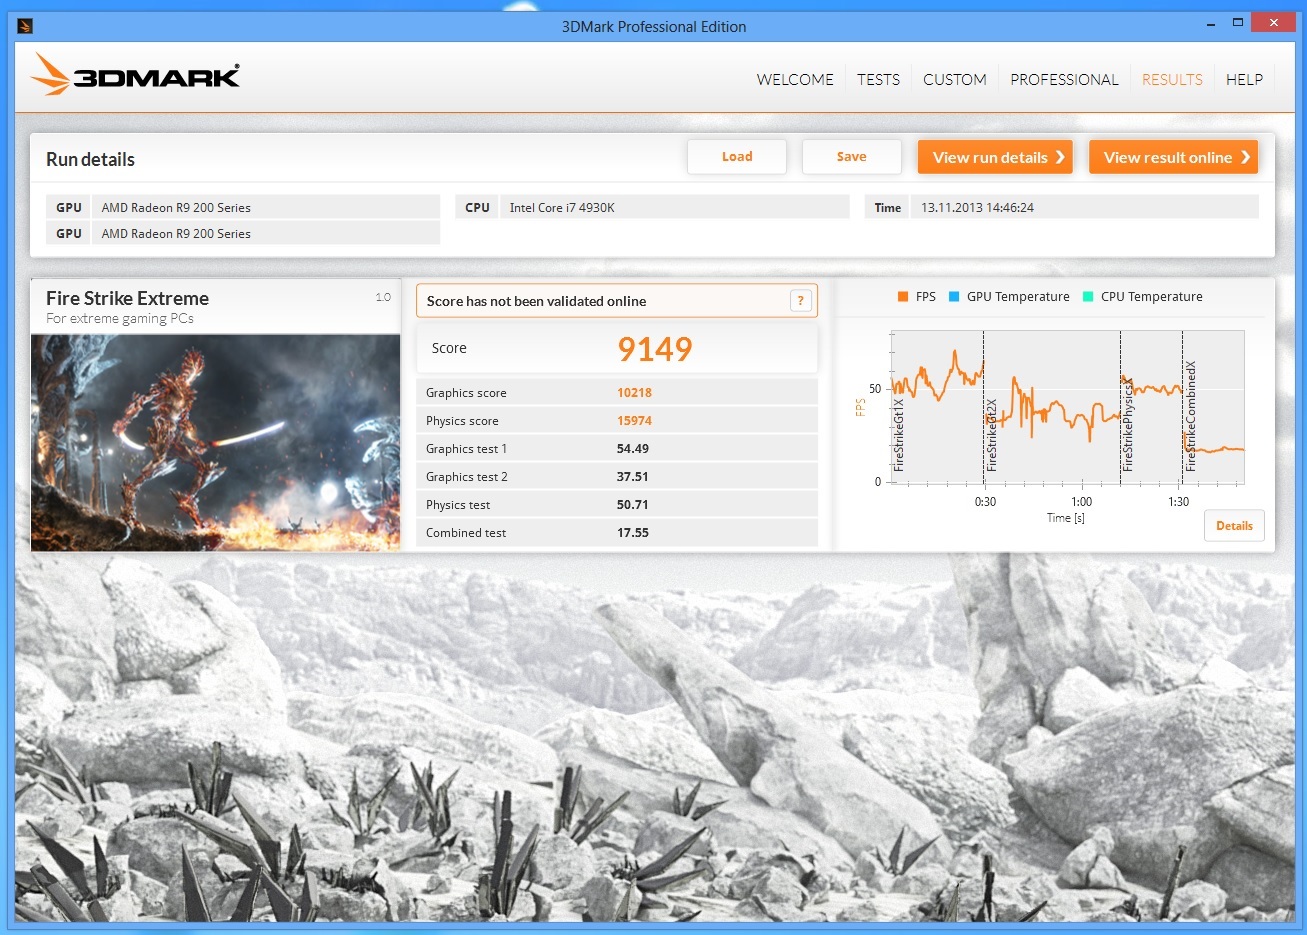Click the timestamp 13.11.2013 14:46:24

point(977,208)
